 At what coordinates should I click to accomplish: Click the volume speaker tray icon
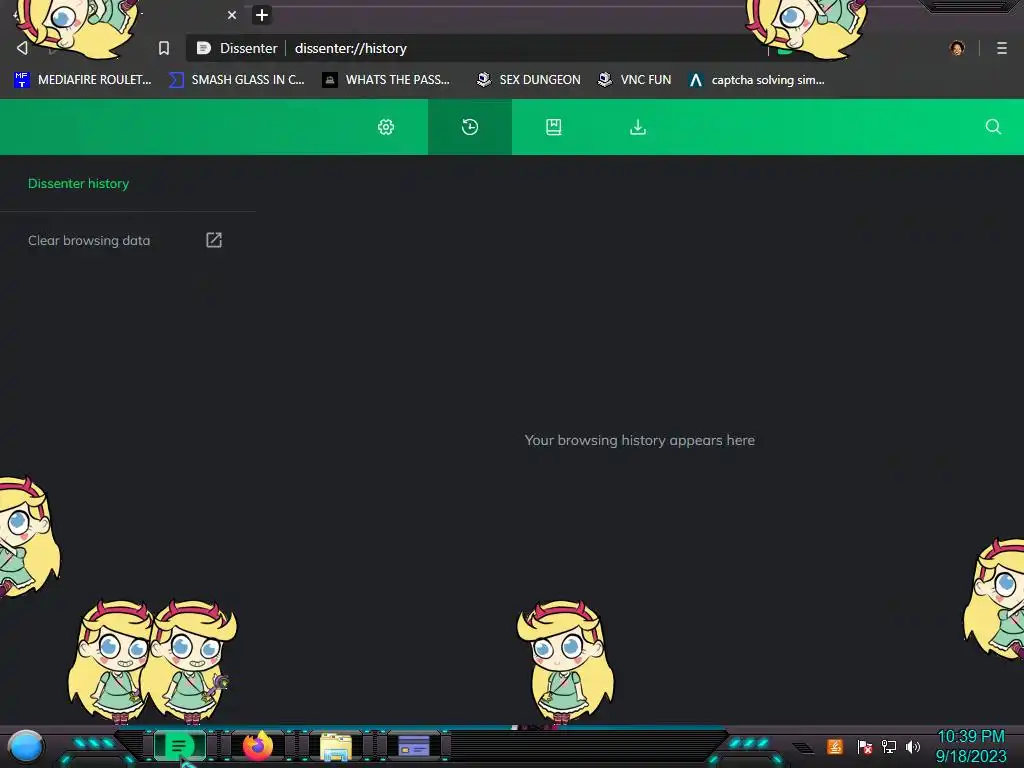point(912,746)
